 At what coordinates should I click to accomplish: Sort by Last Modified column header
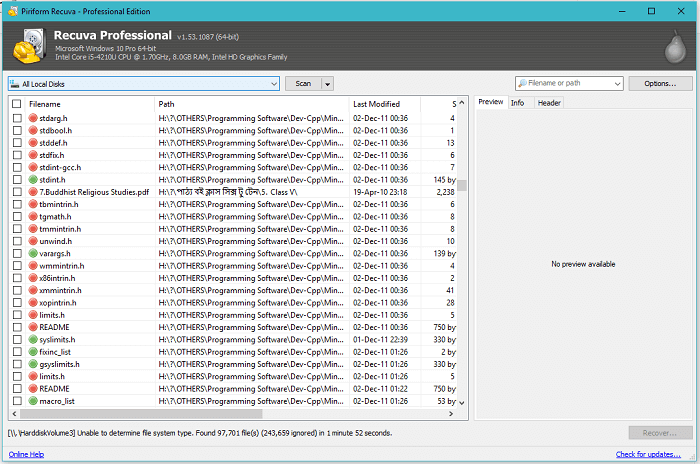click(384, 104)
